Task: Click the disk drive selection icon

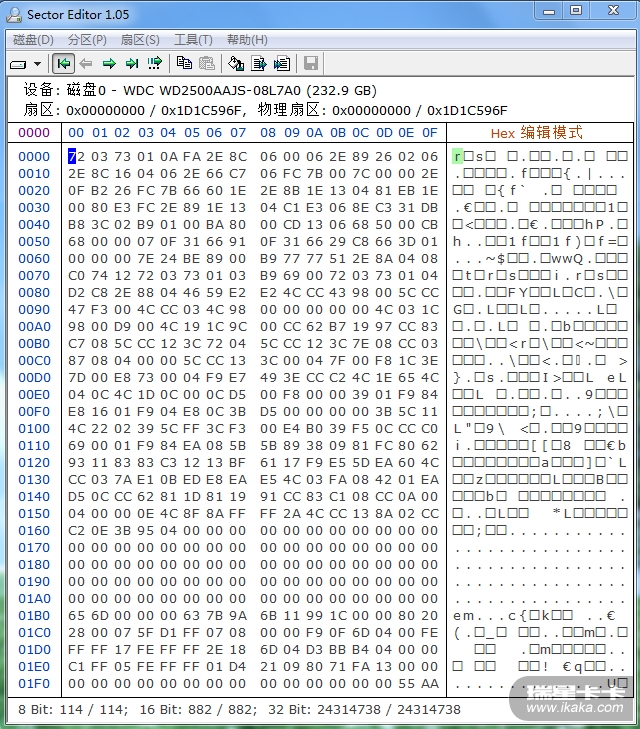Action: click(18, 64)
